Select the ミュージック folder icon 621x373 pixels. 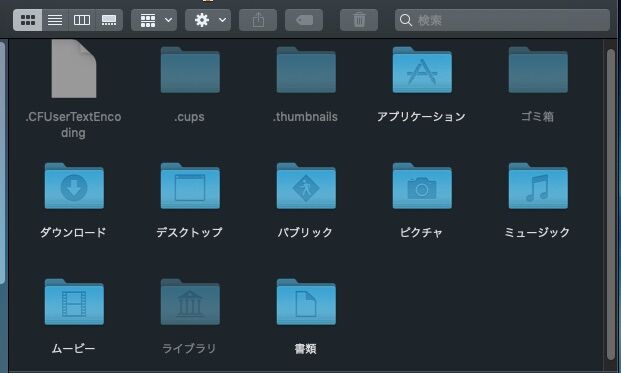tap(538, 186)
